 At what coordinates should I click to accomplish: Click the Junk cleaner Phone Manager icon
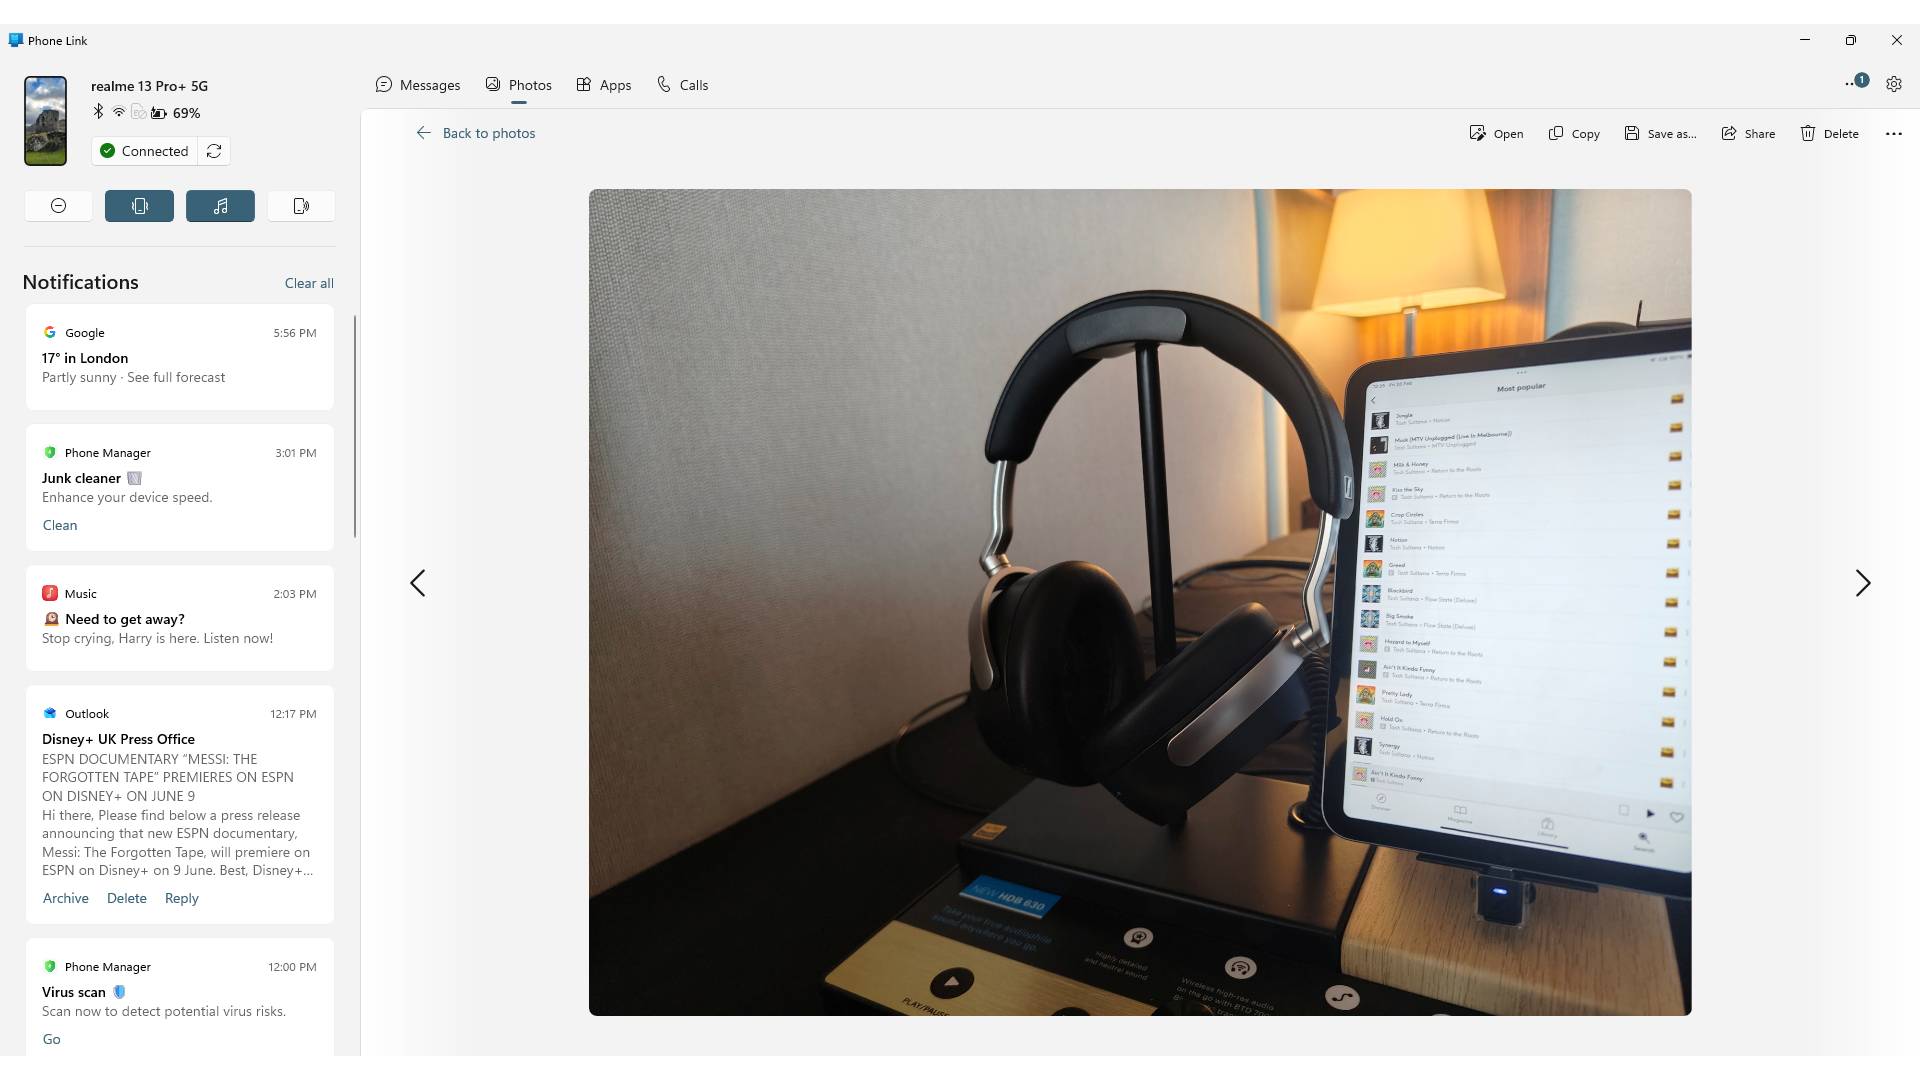[x=50, y=452]
